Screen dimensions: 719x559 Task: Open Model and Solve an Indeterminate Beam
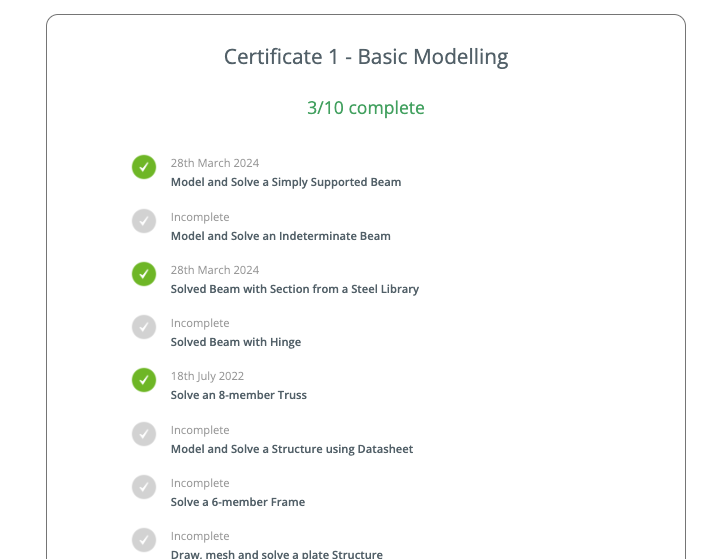281,236
